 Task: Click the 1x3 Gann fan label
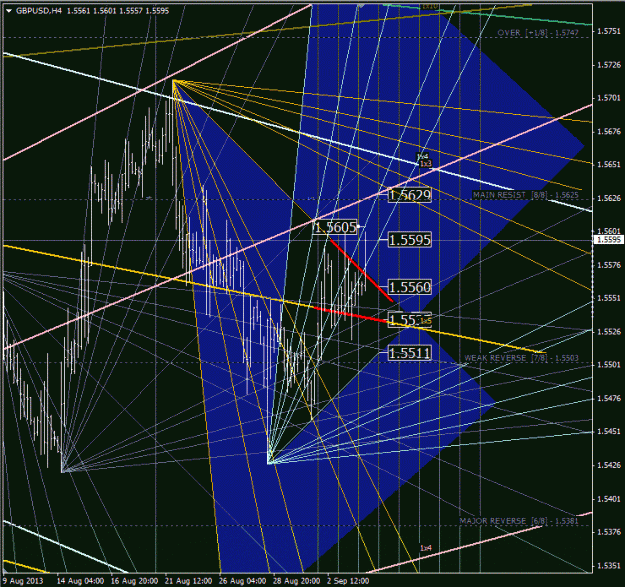coord(426,163)
